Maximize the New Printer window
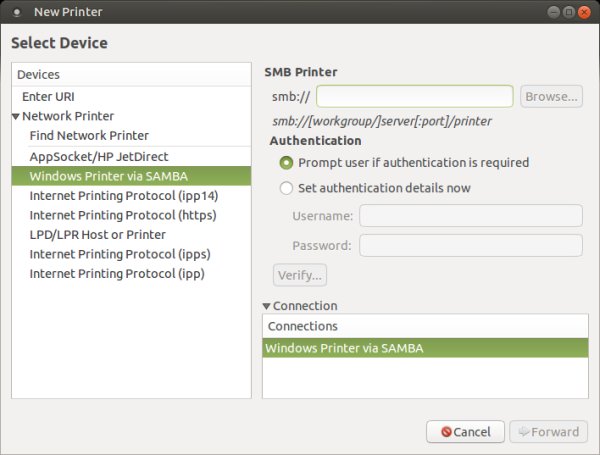 [x=569, y=12]
